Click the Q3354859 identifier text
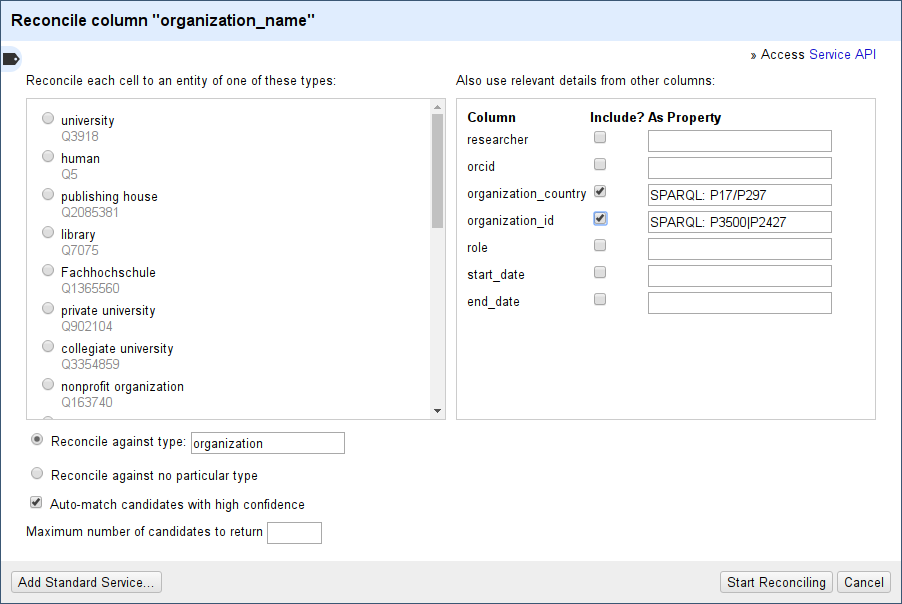 [x=90, y=364]
